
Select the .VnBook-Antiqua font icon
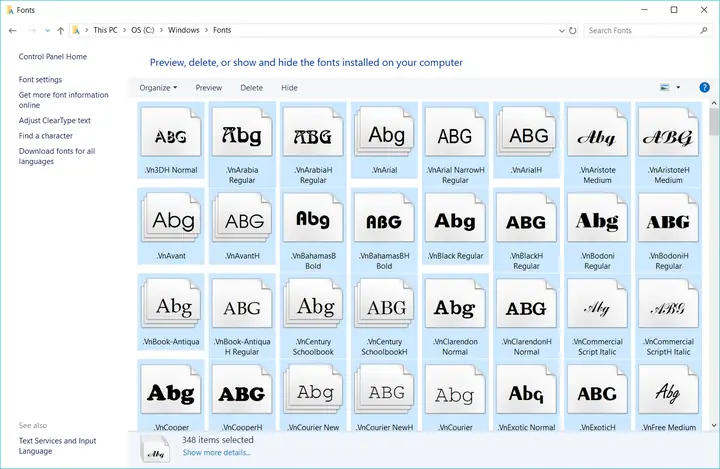point(171,304)
